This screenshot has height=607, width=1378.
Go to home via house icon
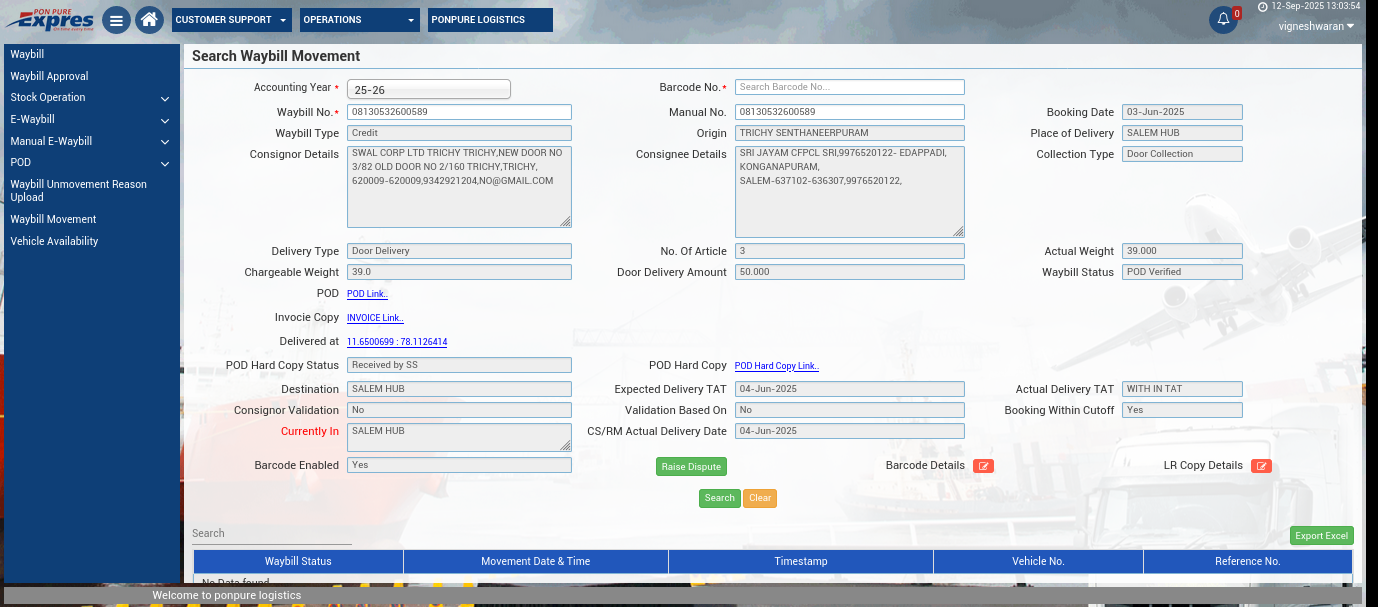pos(149,20)
